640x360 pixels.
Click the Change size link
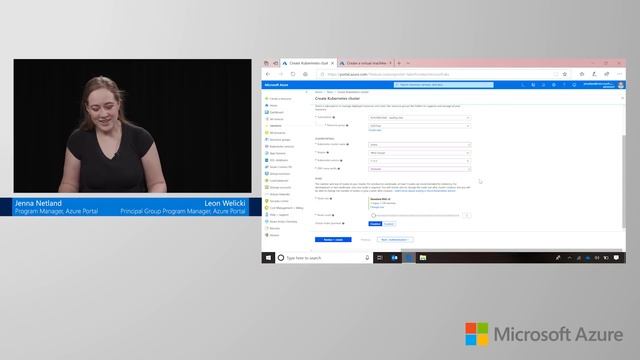coord(377,207)
